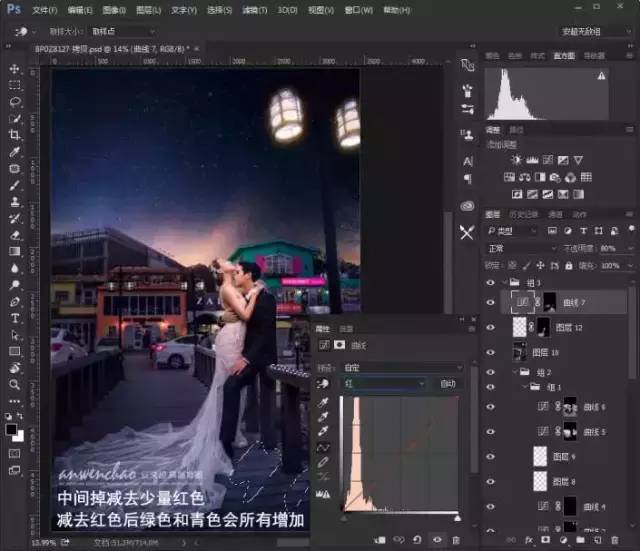Switch to the 历史记录 tab

(x=524, y=214)
